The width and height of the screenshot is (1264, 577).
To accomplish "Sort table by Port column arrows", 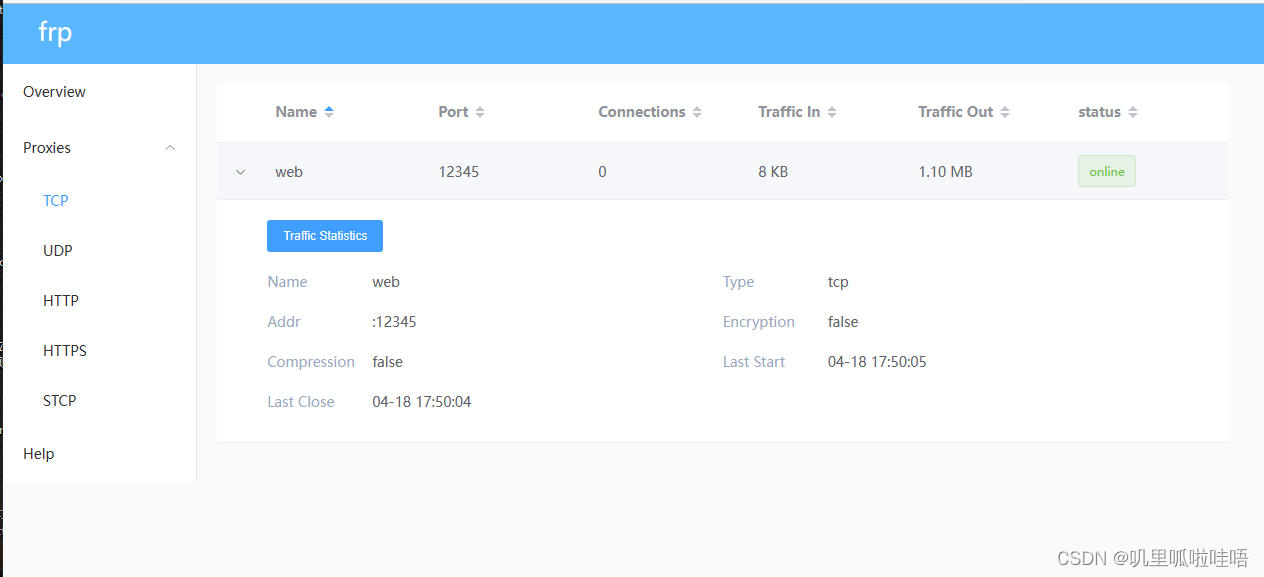I will point(480,112).
